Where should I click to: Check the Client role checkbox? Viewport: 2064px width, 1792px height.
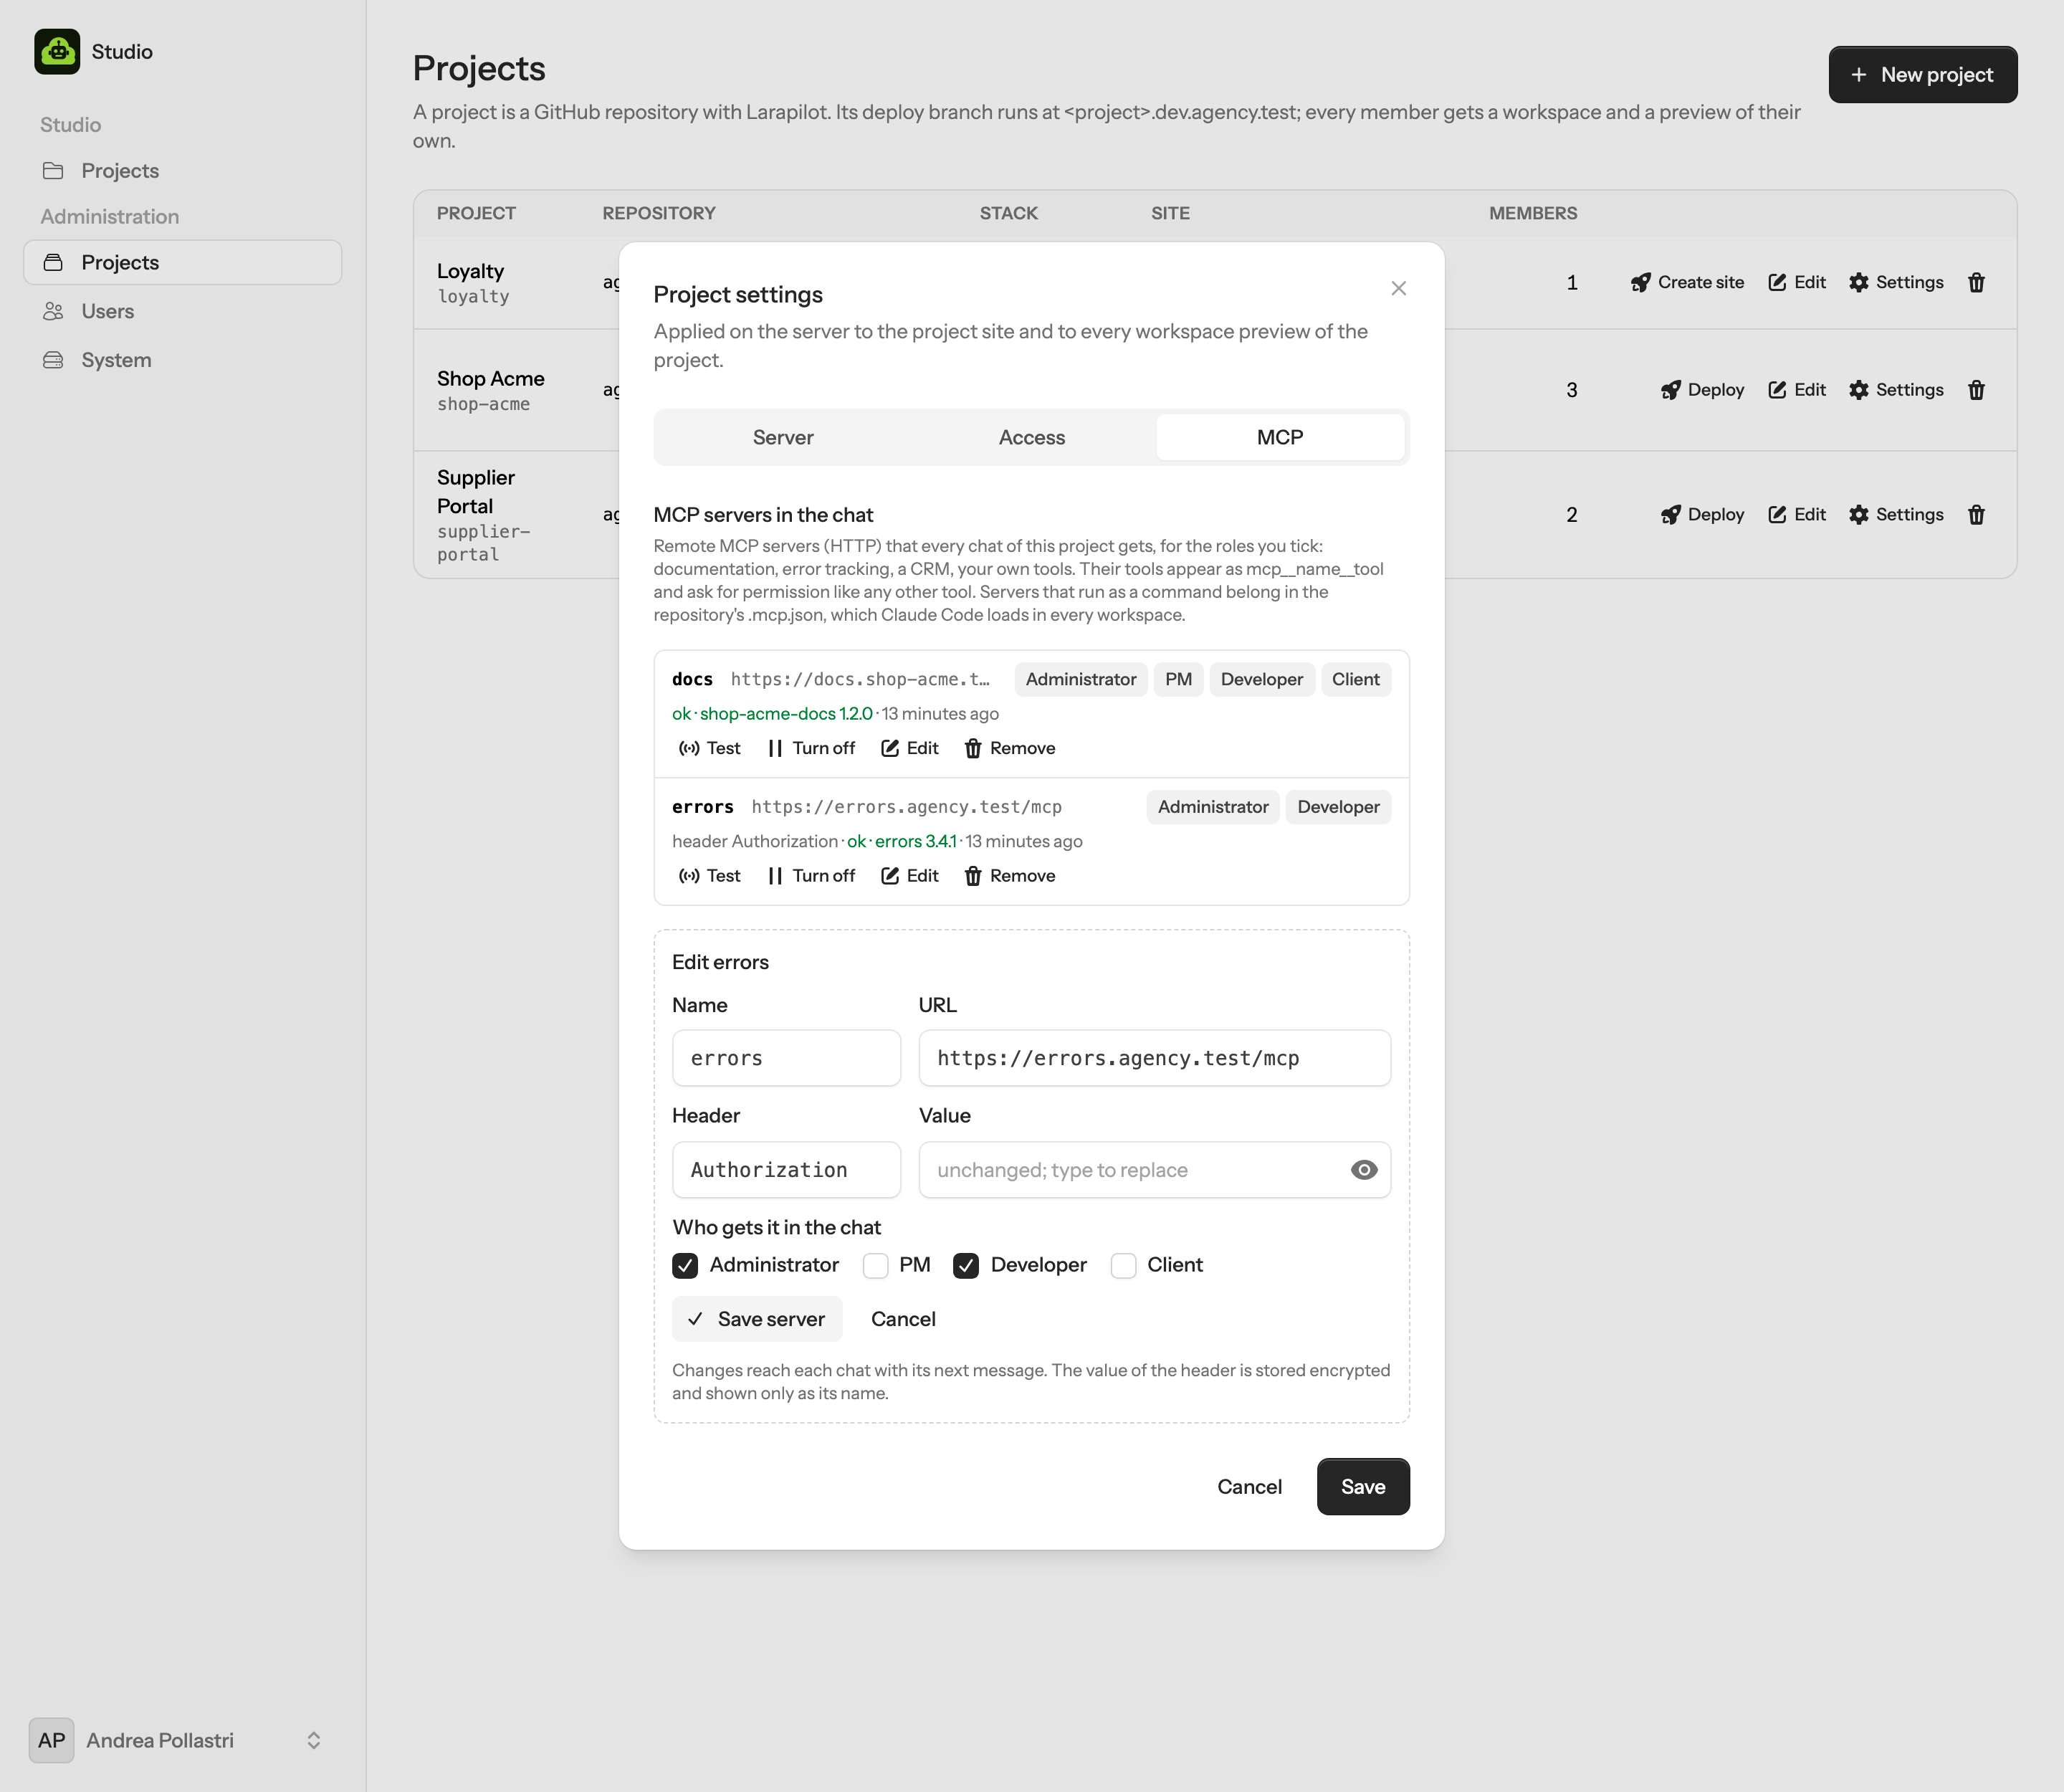[x=1124, y=1265]
